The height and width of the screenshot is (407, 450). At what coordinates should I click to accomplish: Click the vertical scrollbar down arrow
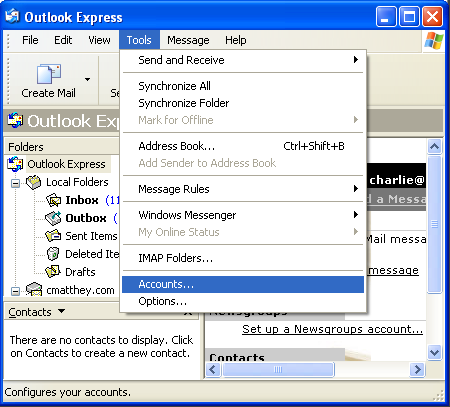pos(435,352)
